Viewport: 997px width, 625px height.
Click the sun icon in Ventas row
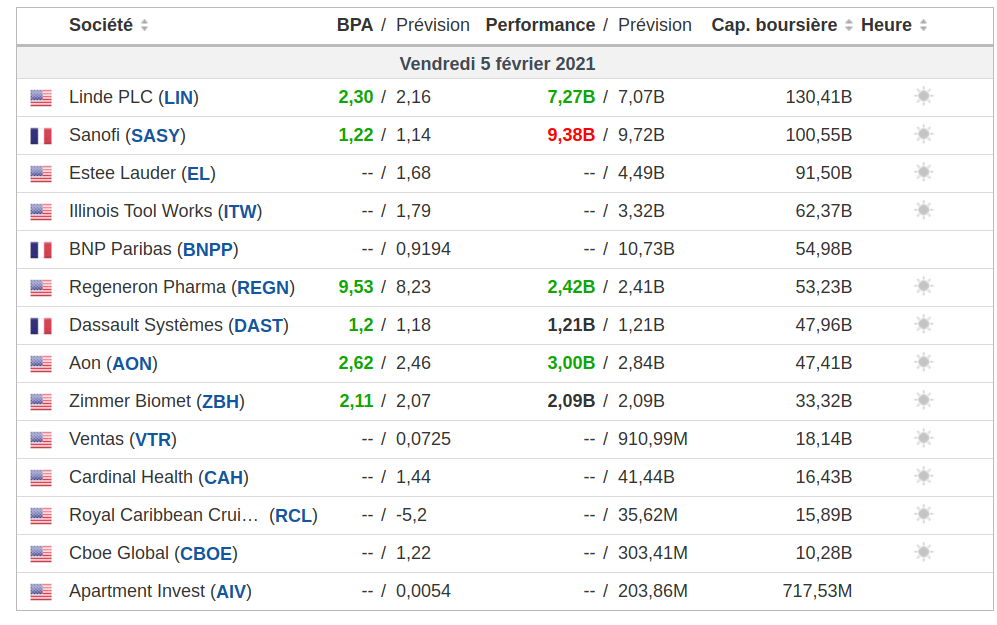tap(923, 438)
